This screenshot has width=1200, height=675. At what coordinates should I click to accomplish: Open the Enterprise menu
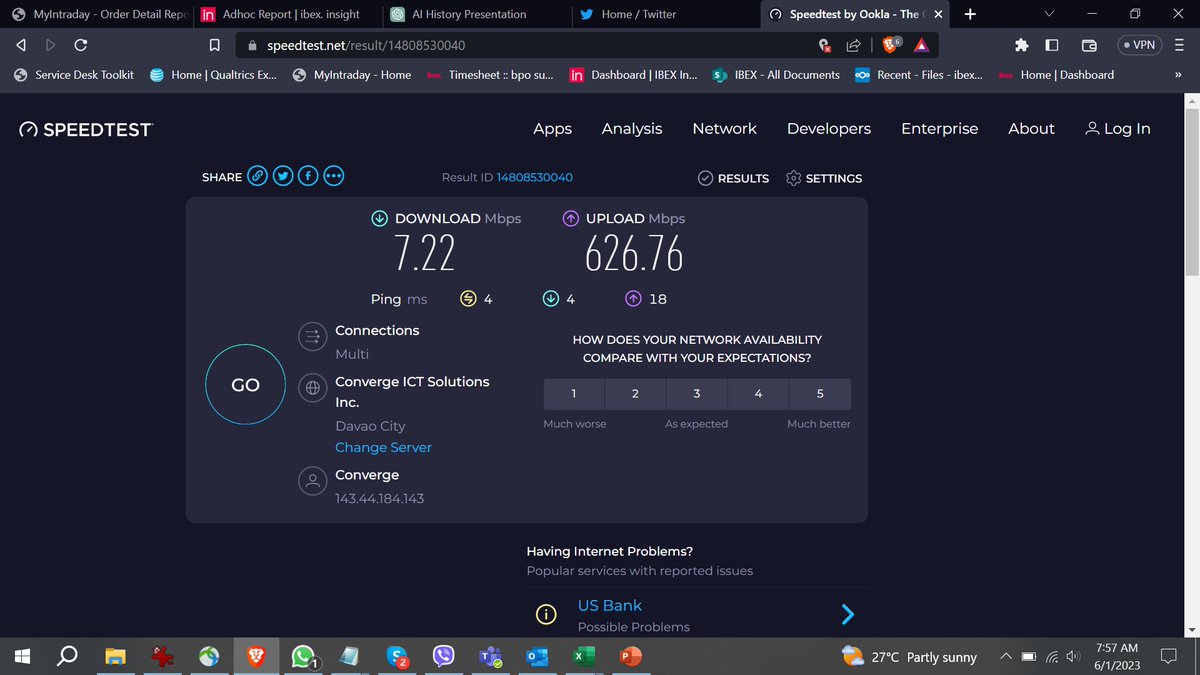coord(940,128)
